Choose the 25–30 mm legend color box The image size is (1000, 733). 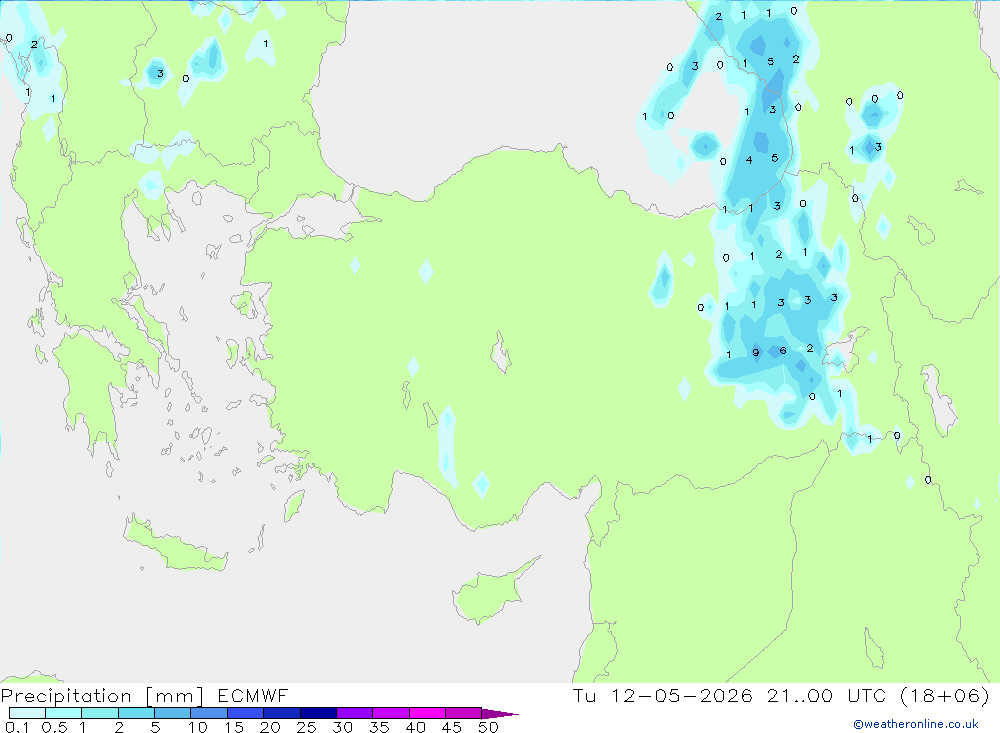[318, 713]
